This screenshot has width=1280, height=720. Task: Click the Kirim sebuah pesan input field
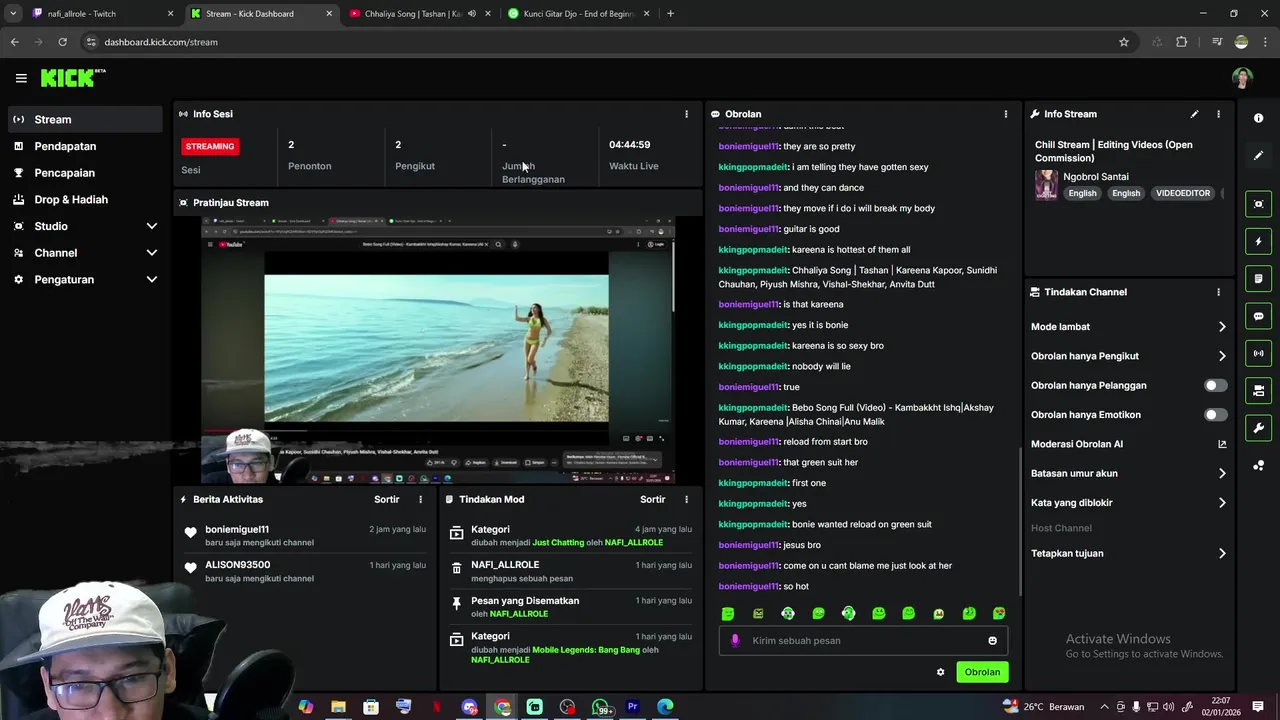(x=865, y=641)
